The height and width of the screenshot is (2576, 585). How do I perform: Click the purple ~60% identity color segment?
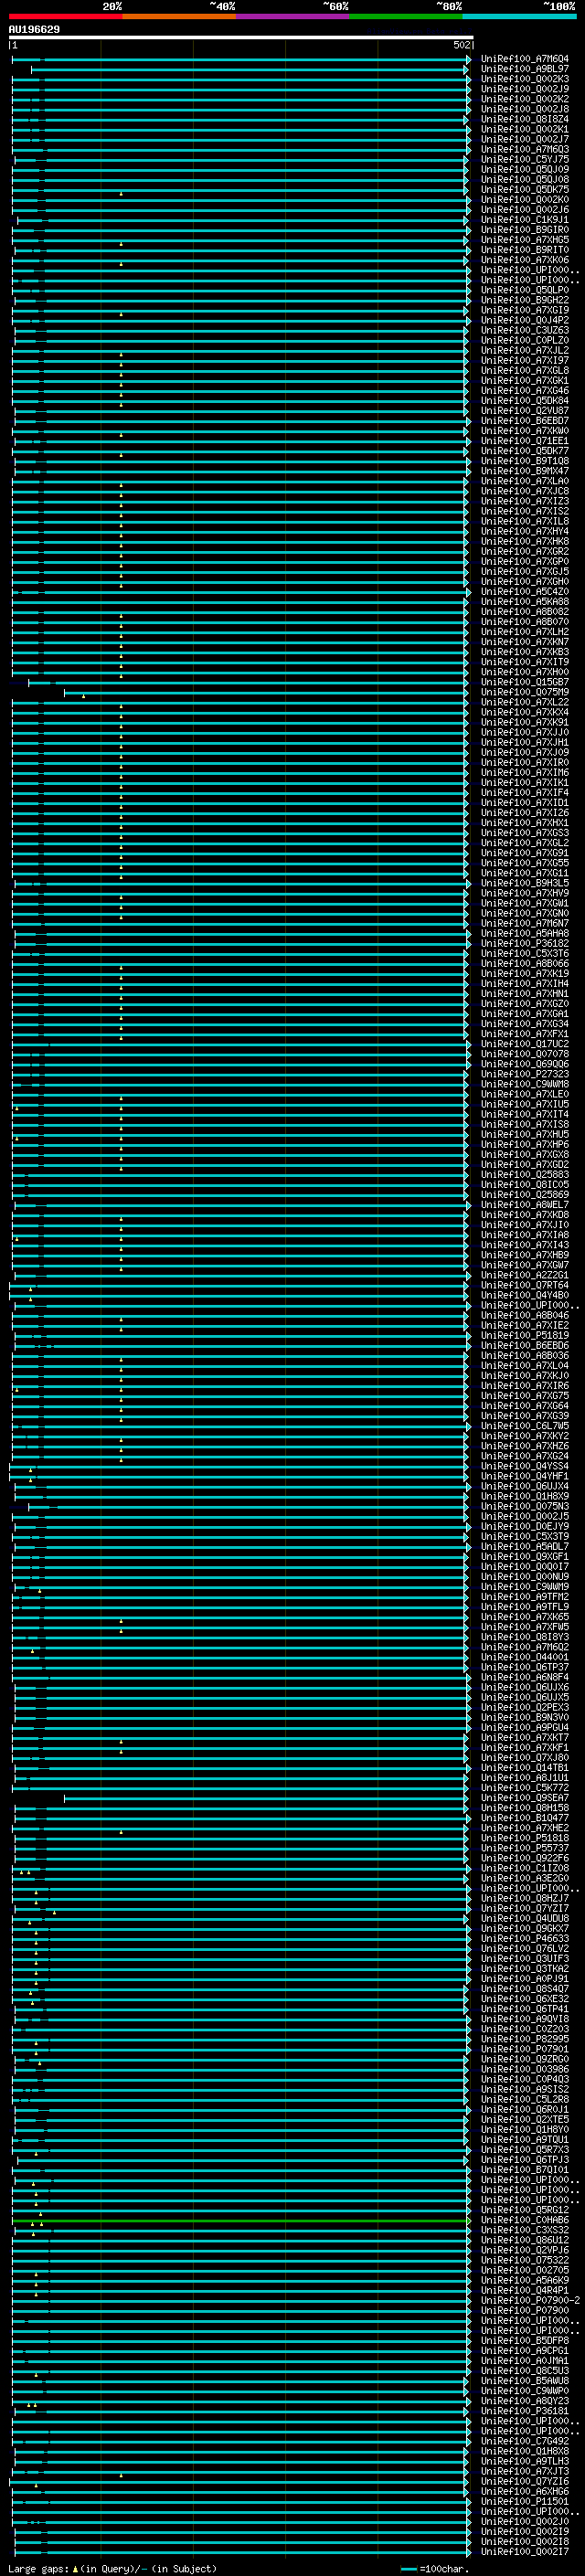293,17
